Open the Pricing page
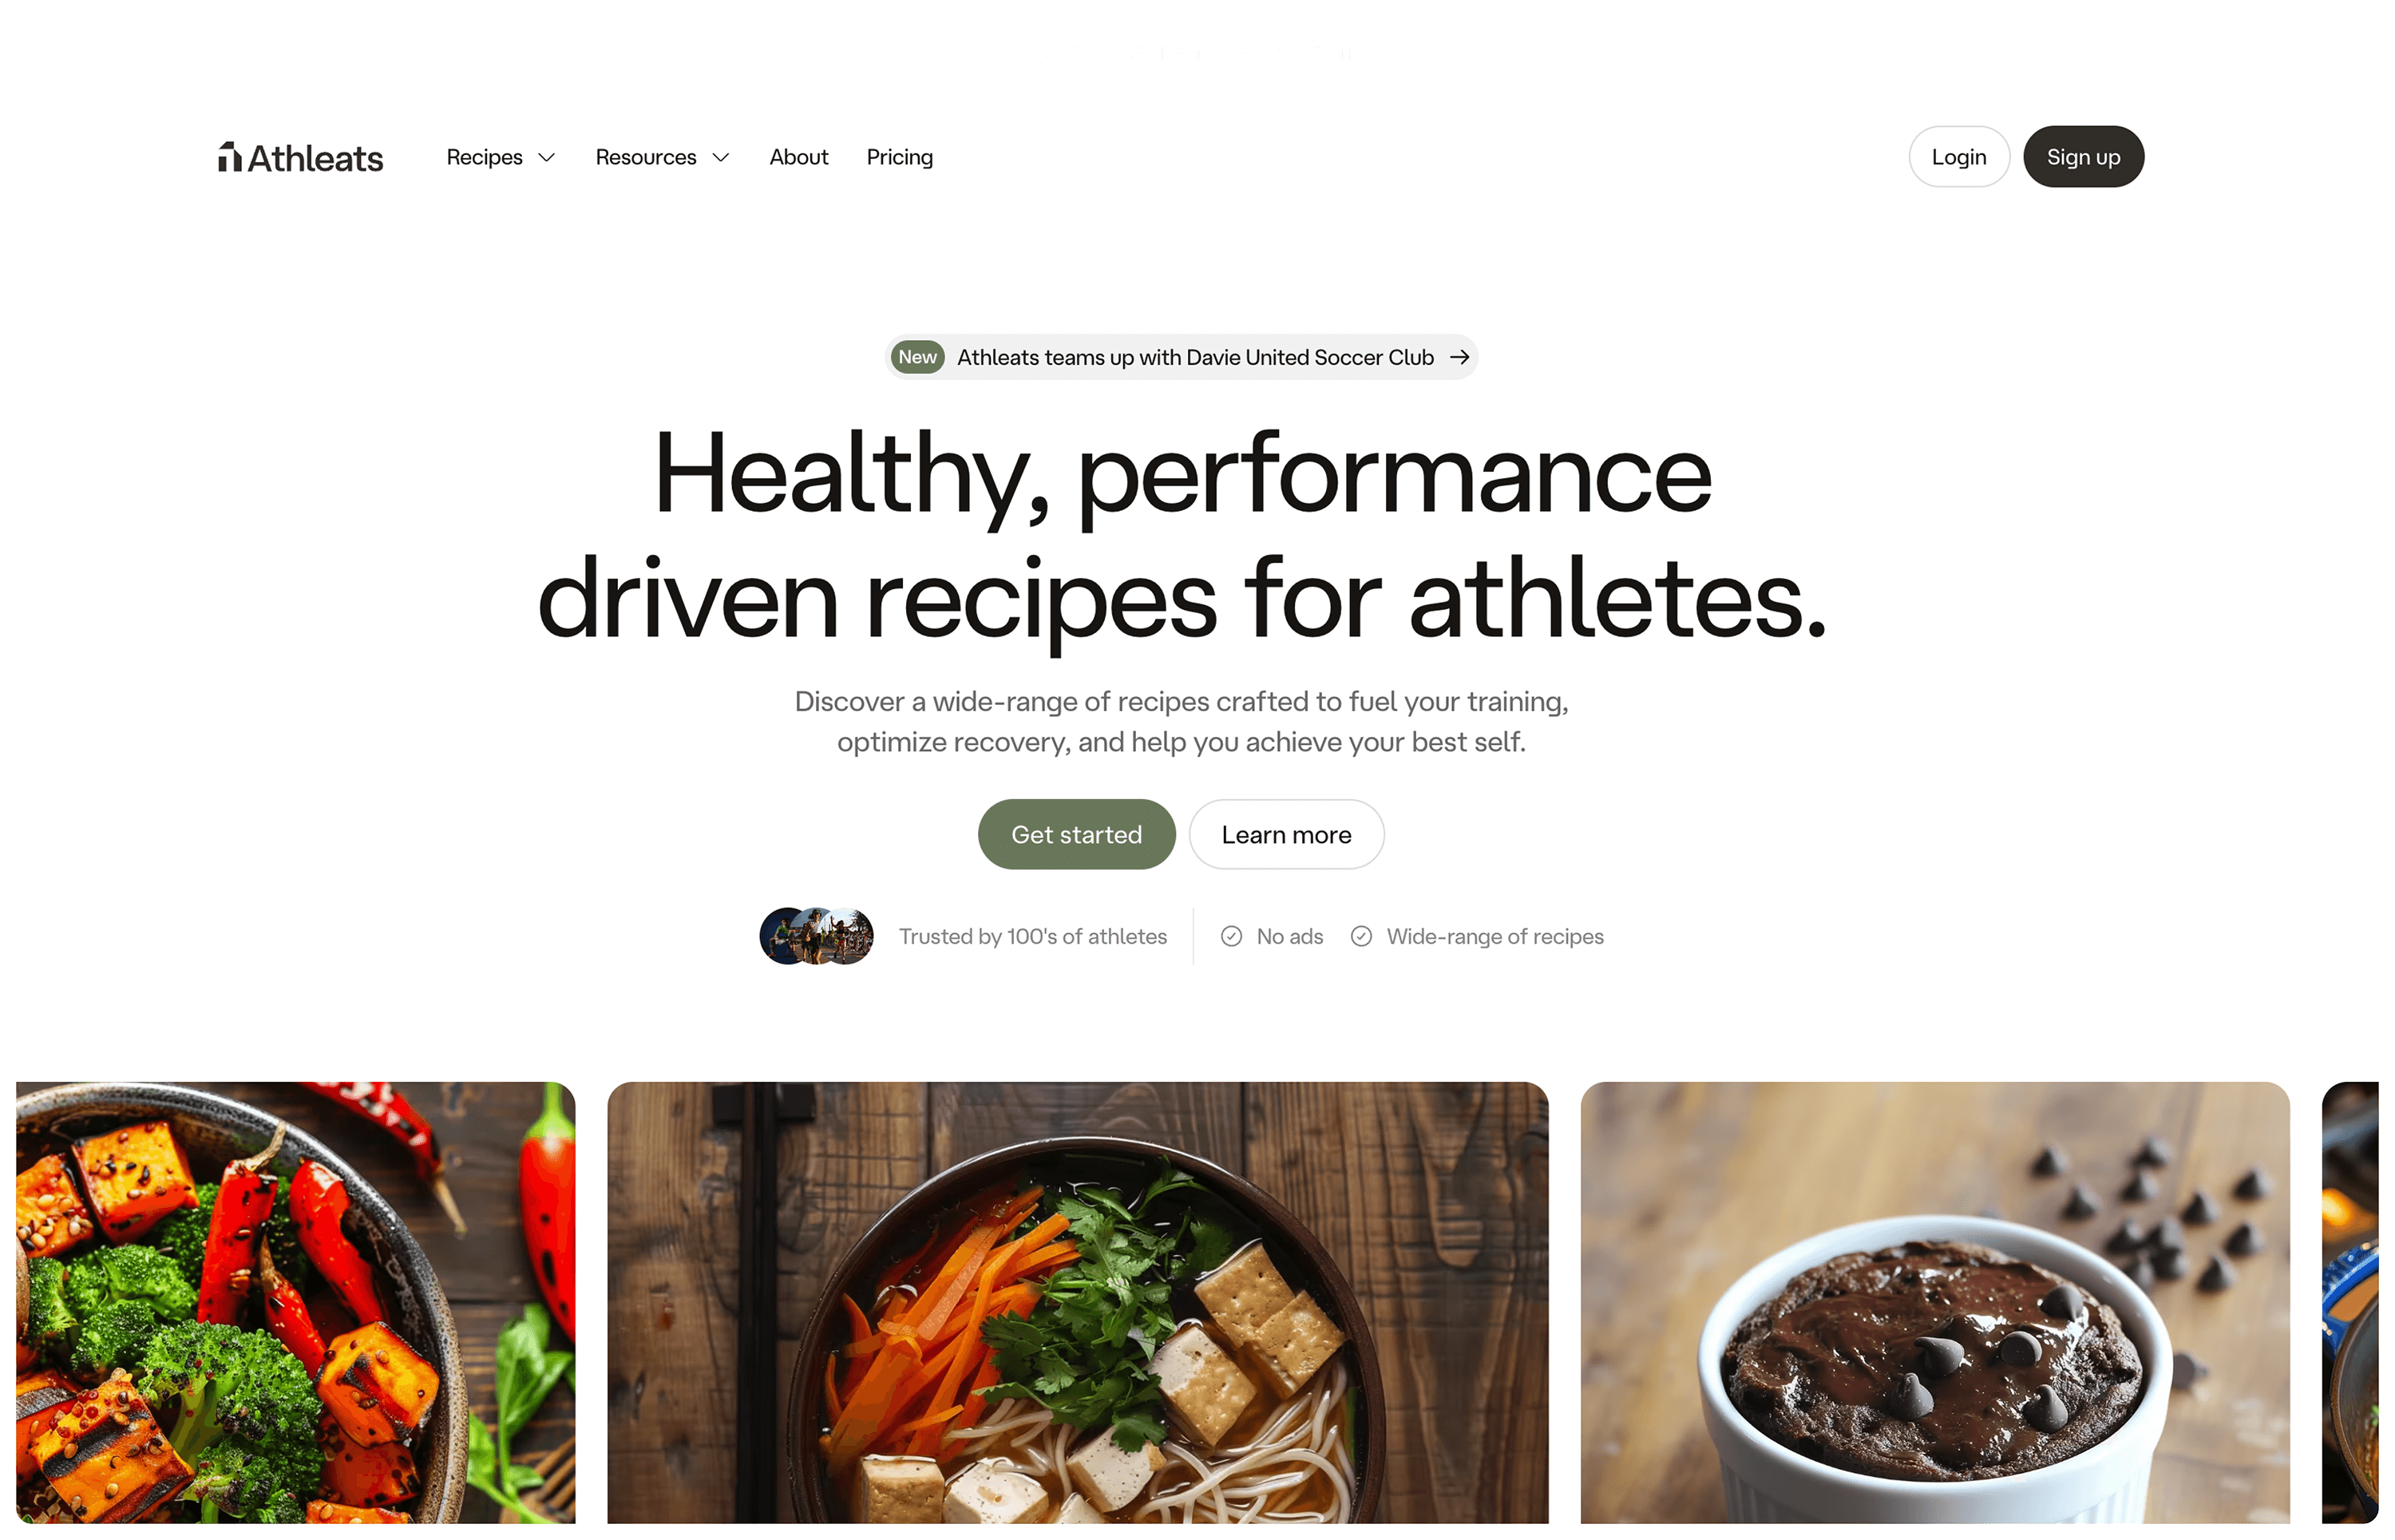The image size is (2395, 1540). 899,157
